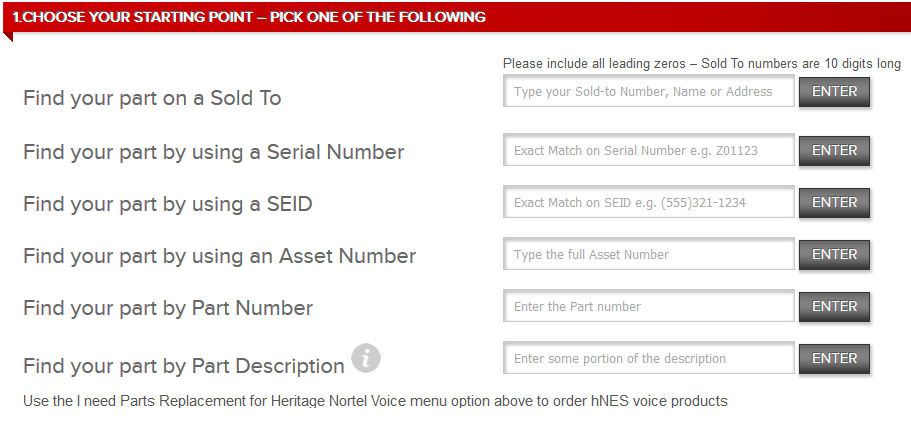Click ENTER next to Serial Number field

(834, 151)
